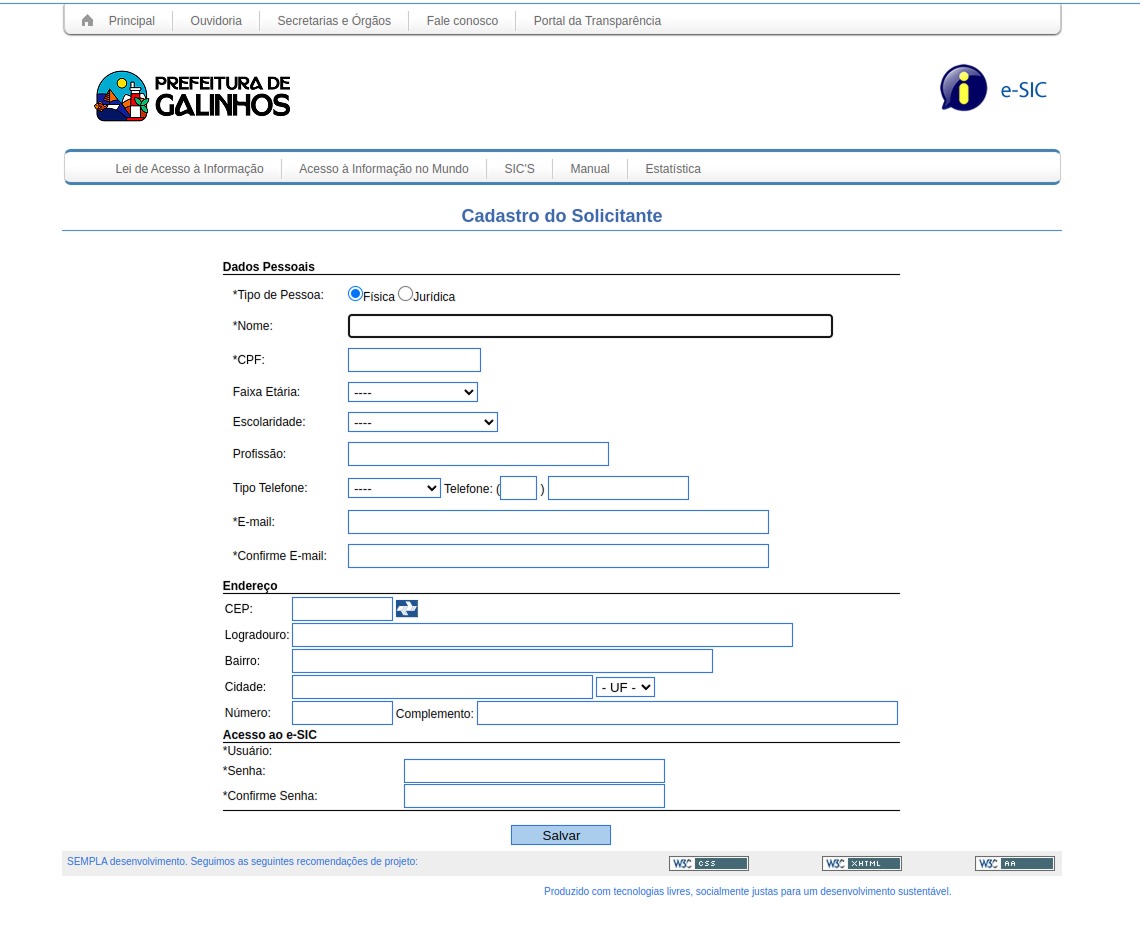Select the Jurídica person type radio
This screenshot has width=1140, height=925.
click(405, 294)
